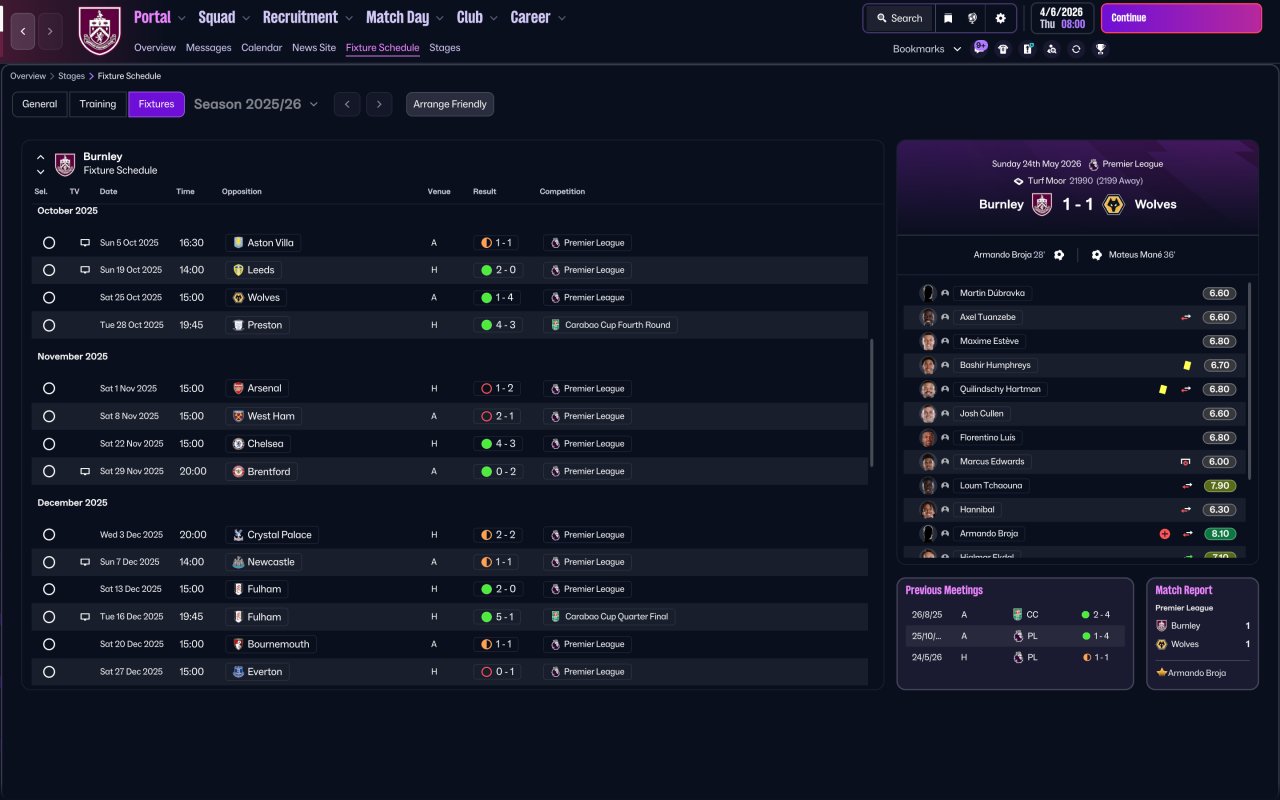1280x800 pixels.
Task: Click the Stages breadcrumb link
Action: coord(71,76)
